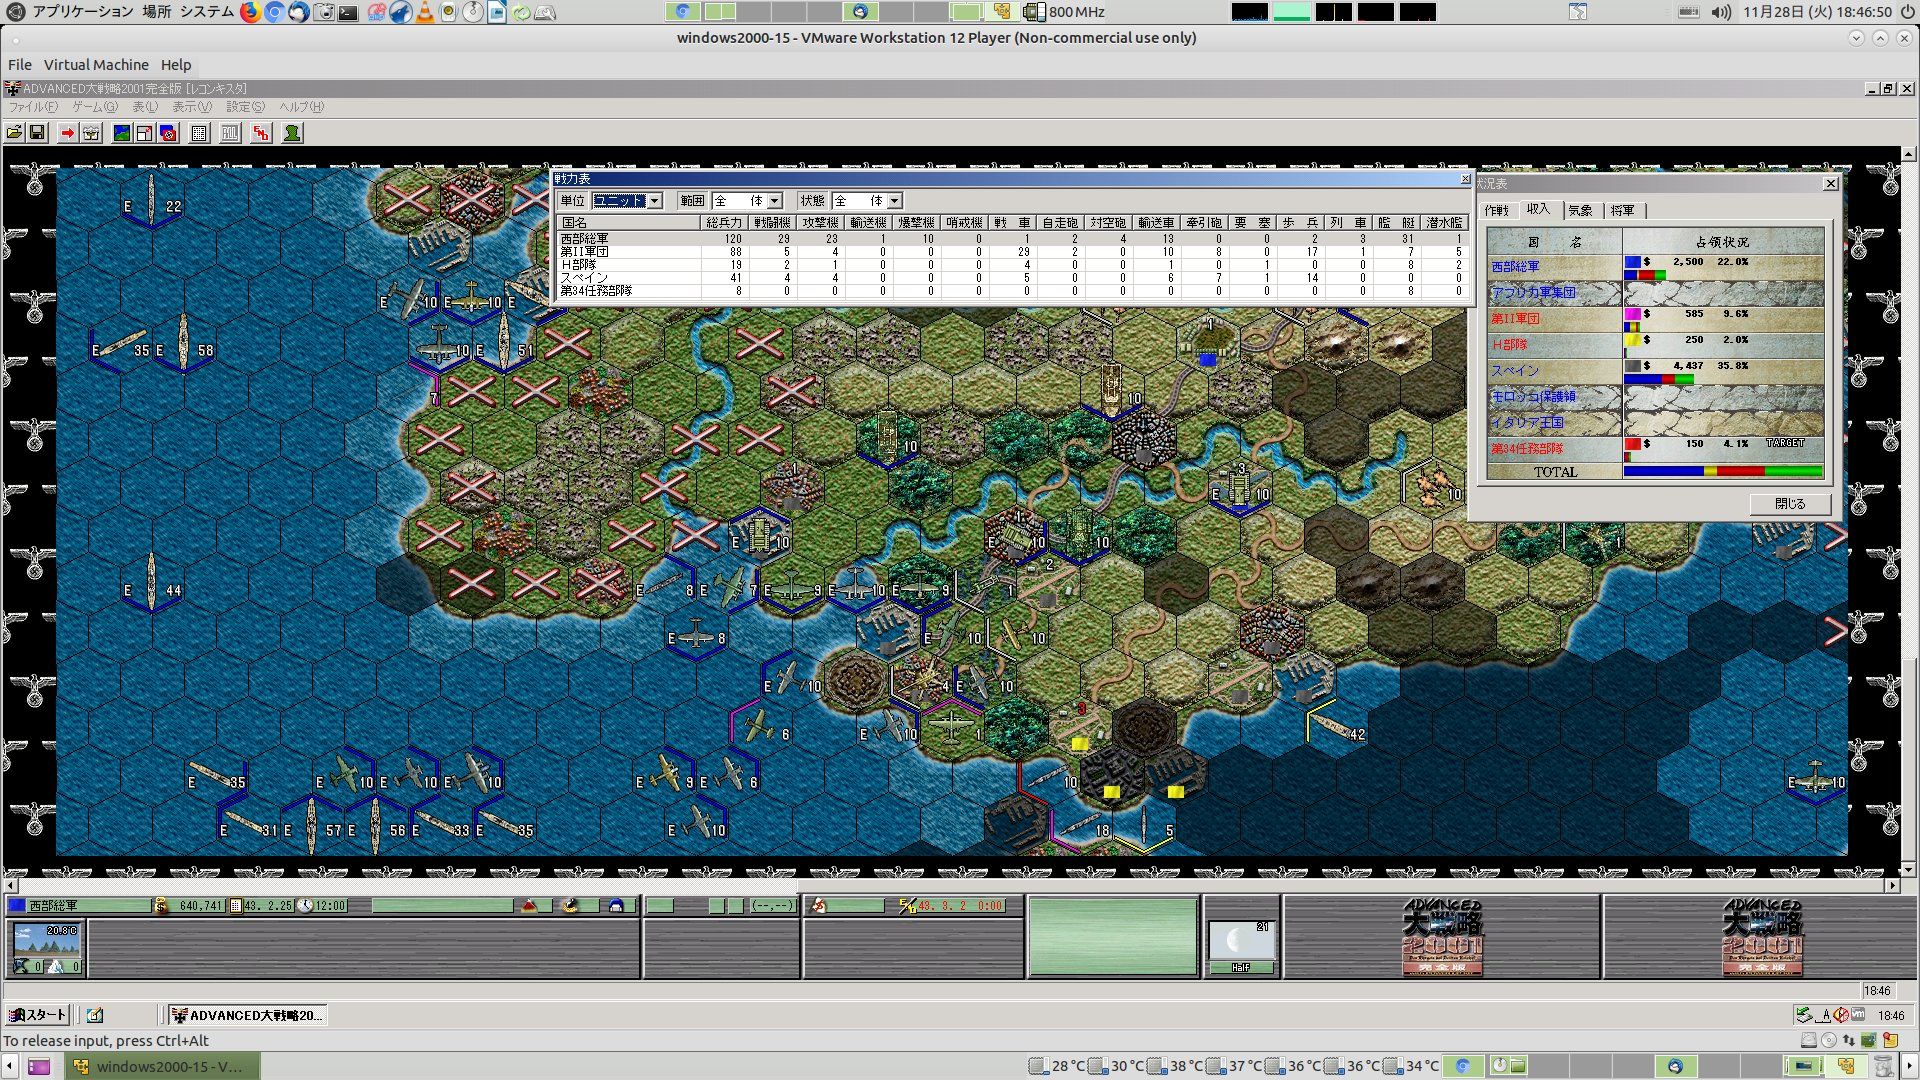Switch to the 将軍 tab
Image resolution: width=1920 pixels, height=1080 pixels.
pos(1623,211)
